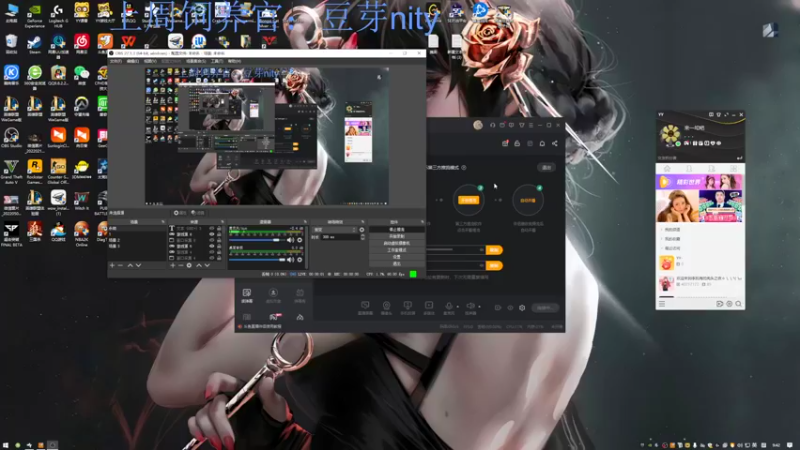Toggle the eye icon in streaming tool bottom bar
Screen dimensions: 800x450
point(510,308)
